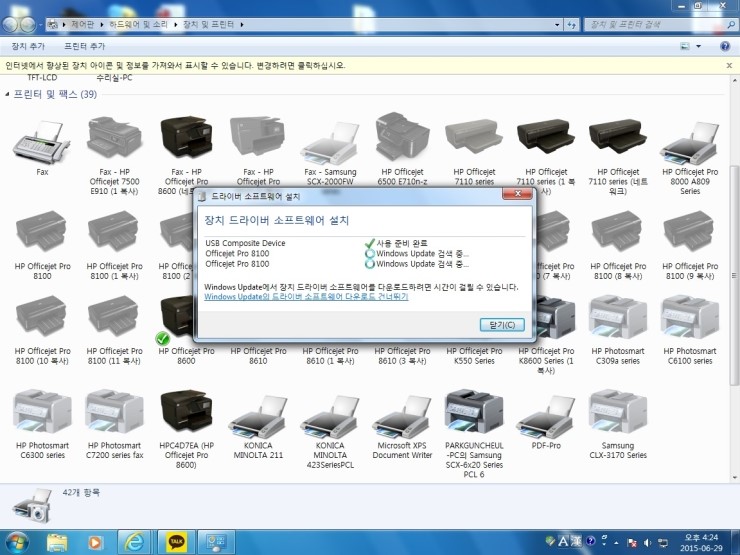Open KakaoTalk from the taskbar
This screenshot has height=555, width=740.
[176, 541]
